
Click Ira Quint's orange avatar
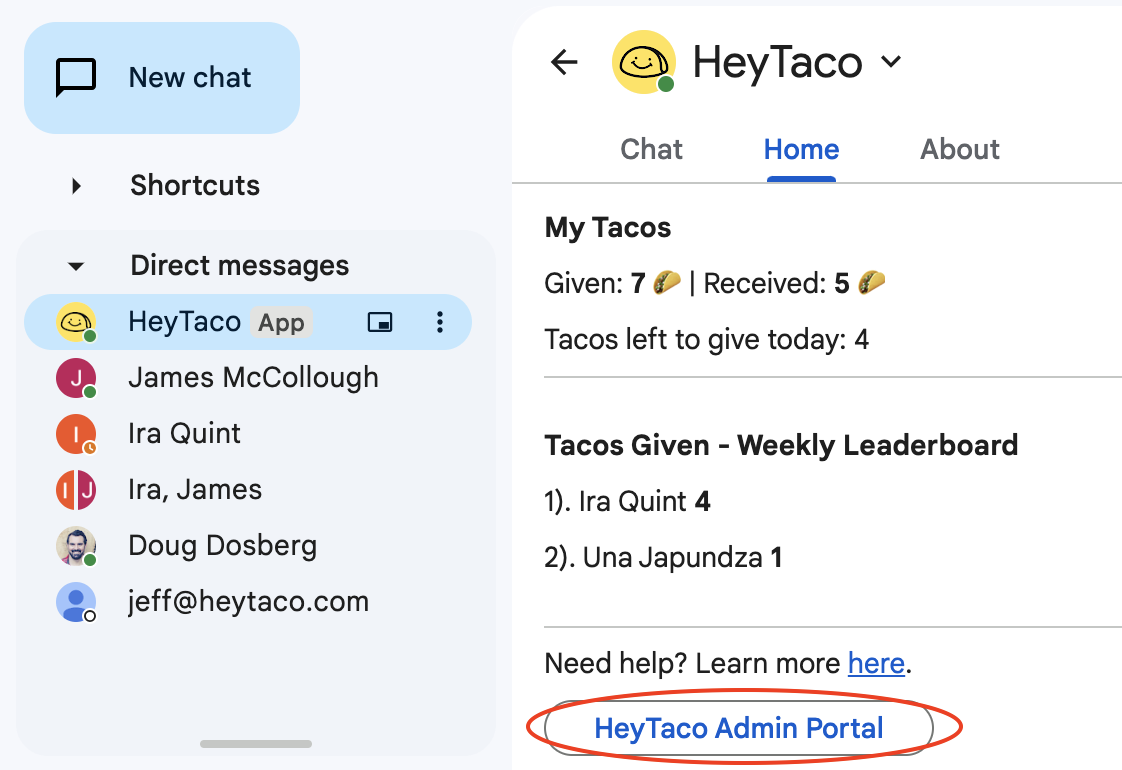pyautogui.click(x=76, y=434)
